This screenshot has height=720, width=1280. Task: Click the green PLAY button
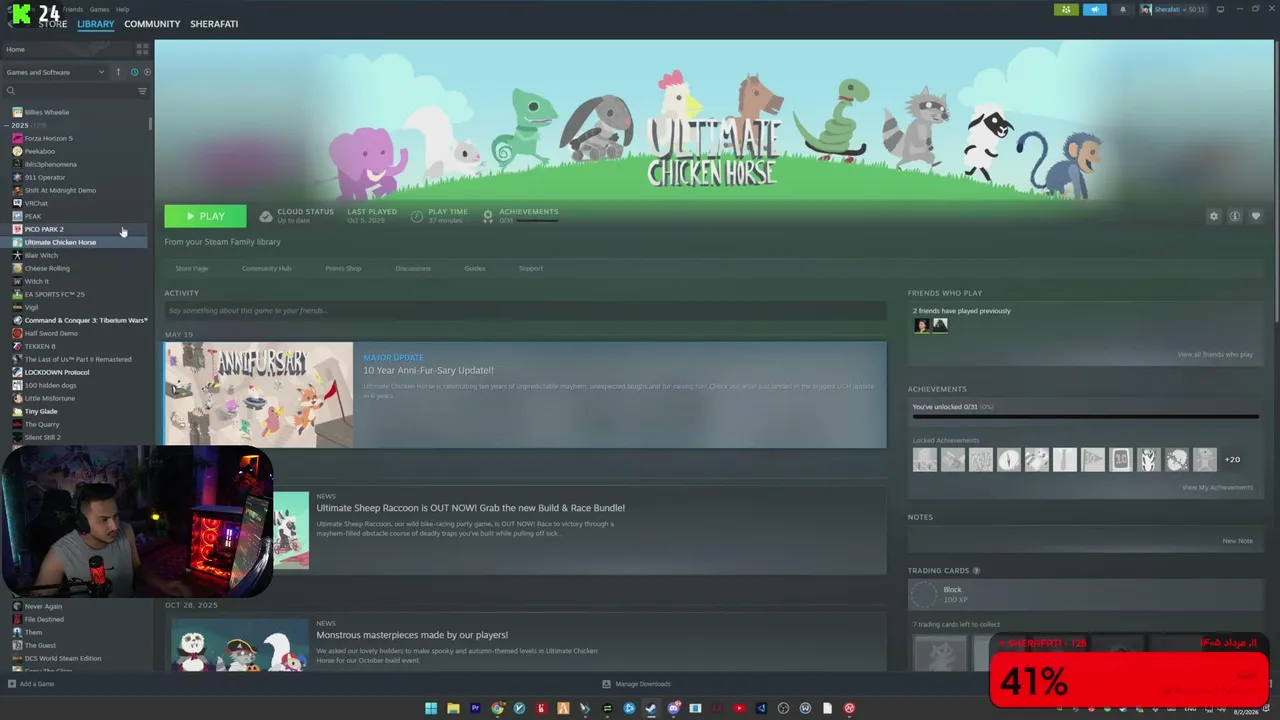coord(205,216)
